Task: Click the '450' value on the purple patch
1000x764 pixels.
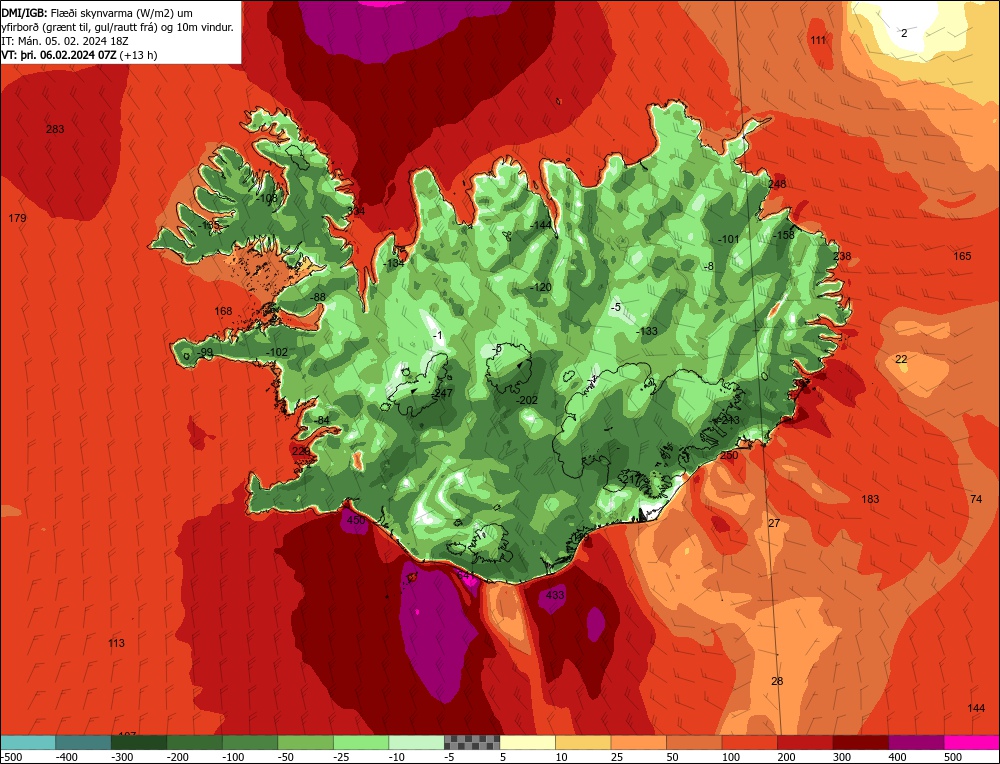Action: (356, 520)
